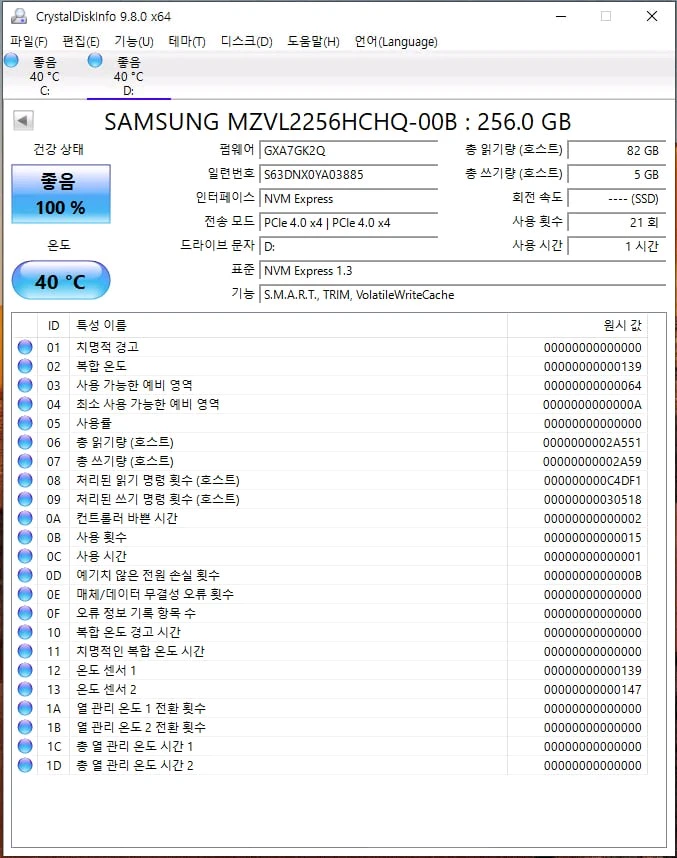Click the total host writes value 5 GB
The width and height of the screenshot is (677, 858).
coord(617,175)
